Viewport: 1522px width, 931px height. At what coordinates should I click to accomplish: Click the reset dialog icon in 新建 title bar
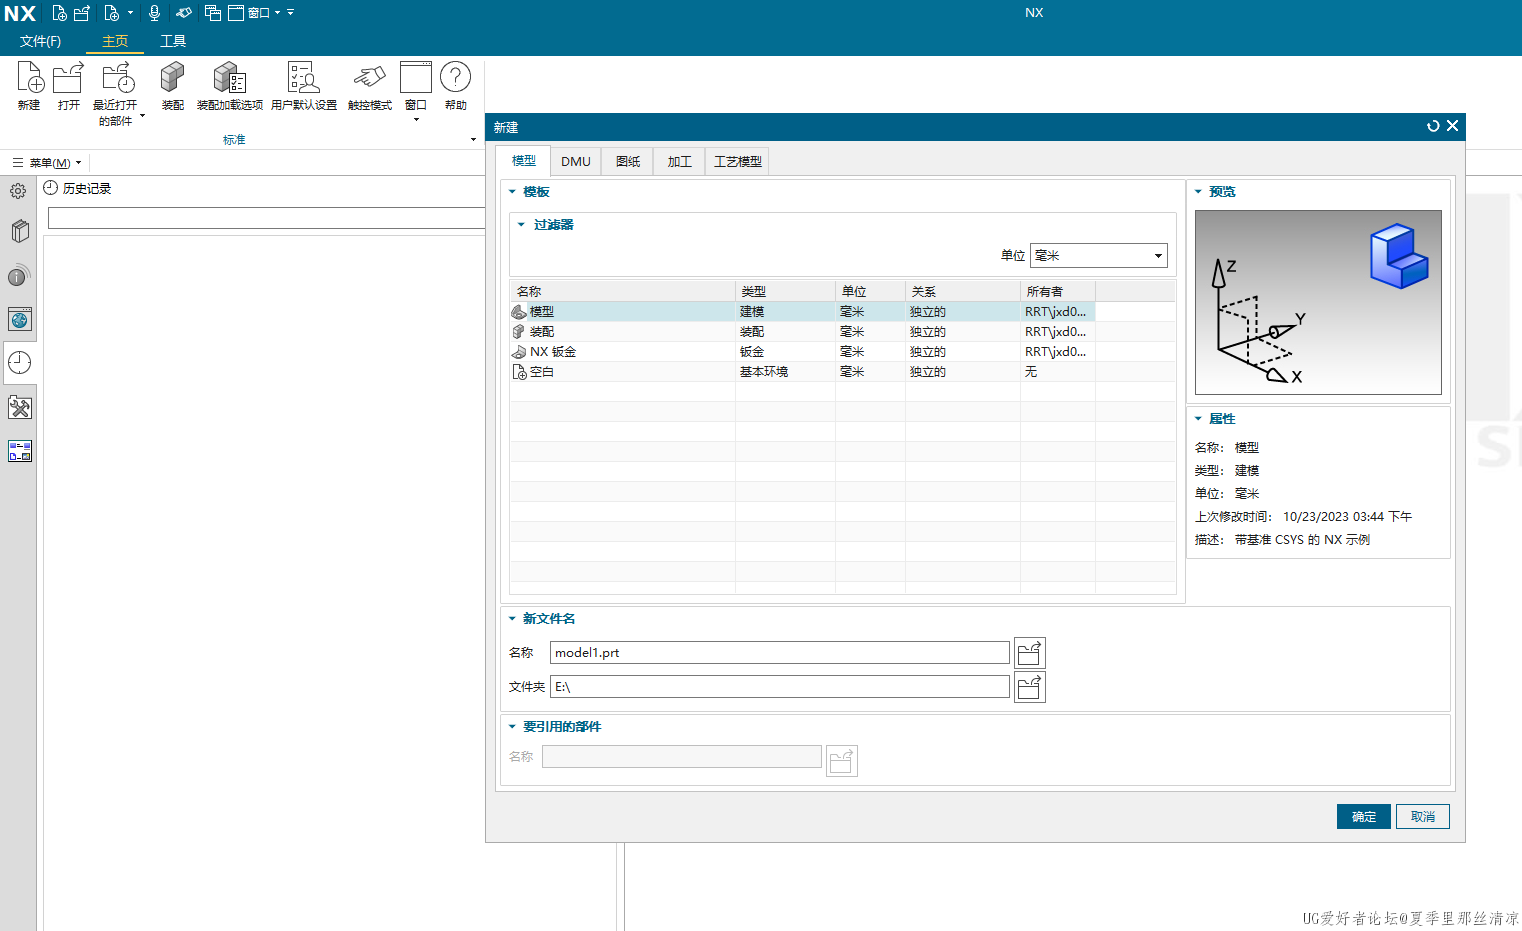pyautogui.click(x=1433, y=126)
